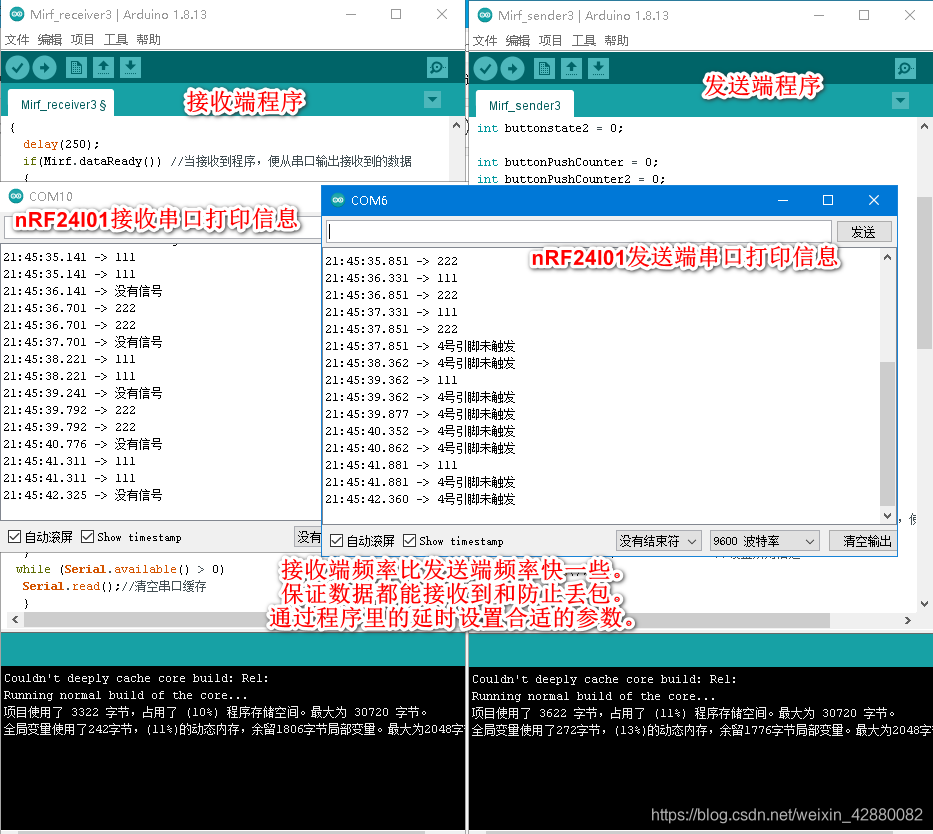933x834 pixels.
Task: Open 编辑 menu in Mirf_receiver3 window
Action: click(49, 39)
